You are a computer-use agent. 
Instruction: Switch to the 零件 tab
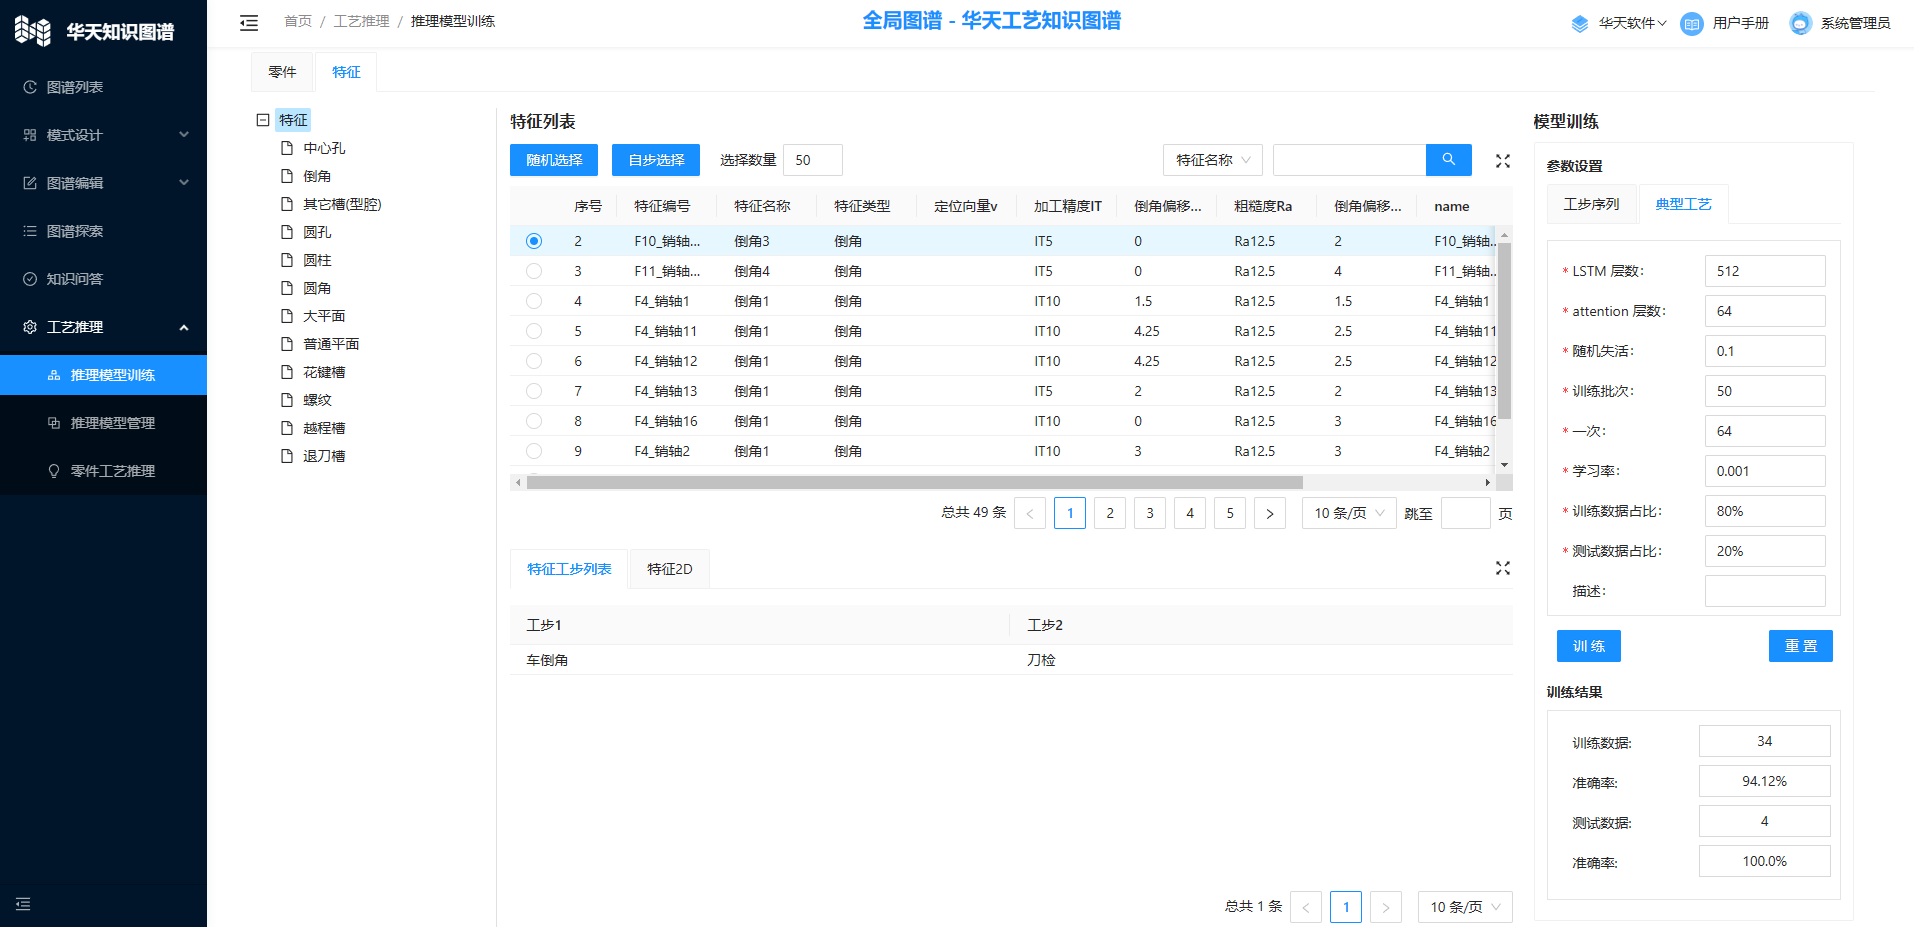coord(282,72)
